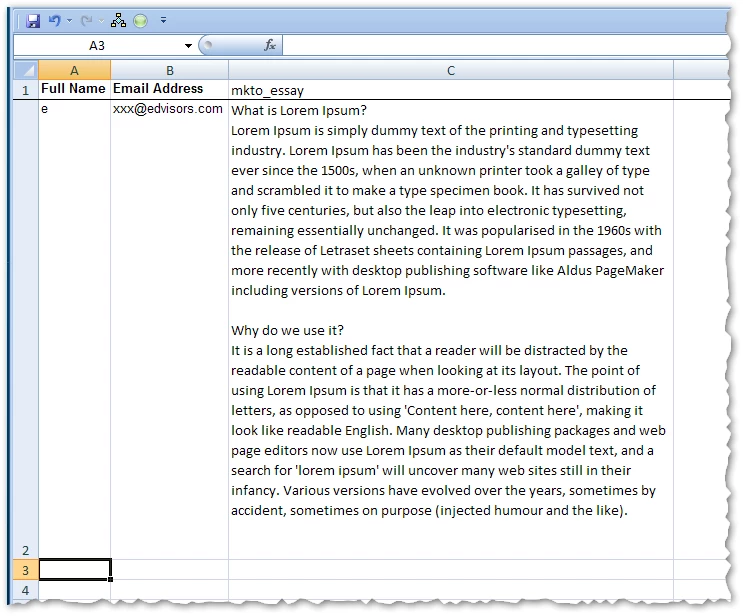
Task: Click empty cell B3
Action: tap(170, 570)
